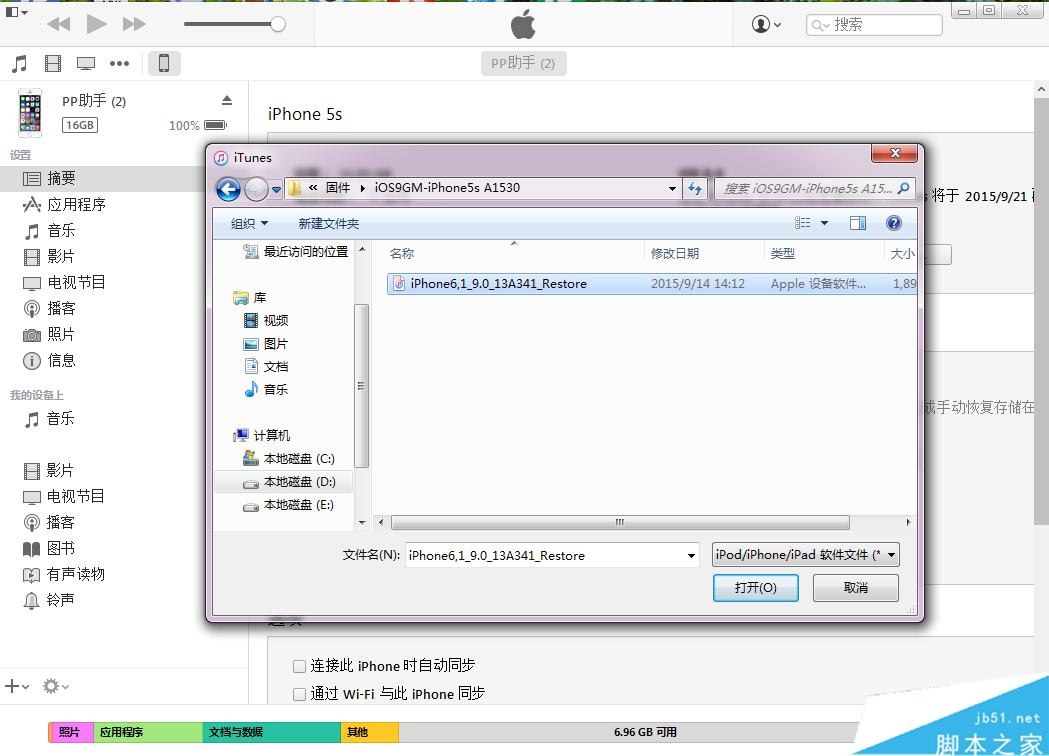Switch to the Movies library icon

pos(53,64)
